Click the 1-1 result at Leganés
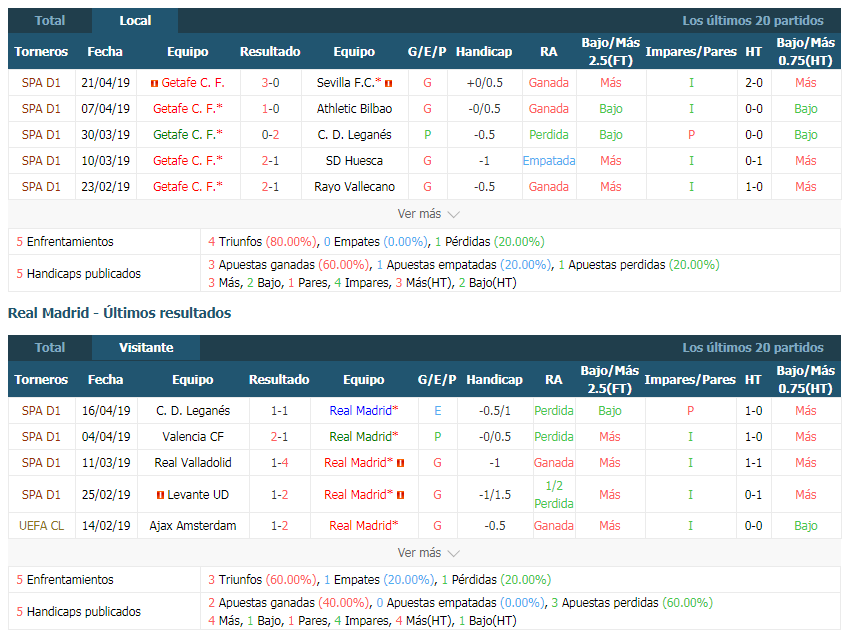Screen dimensions: 847x634 [279, 410]
